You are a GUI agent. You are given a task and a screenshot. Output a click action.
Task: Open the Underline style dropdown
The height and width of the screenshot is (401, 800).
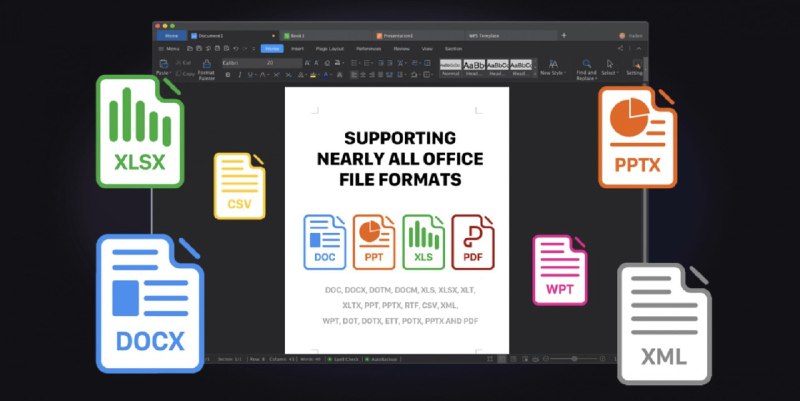pyautogui.click(x=257, y=75)
